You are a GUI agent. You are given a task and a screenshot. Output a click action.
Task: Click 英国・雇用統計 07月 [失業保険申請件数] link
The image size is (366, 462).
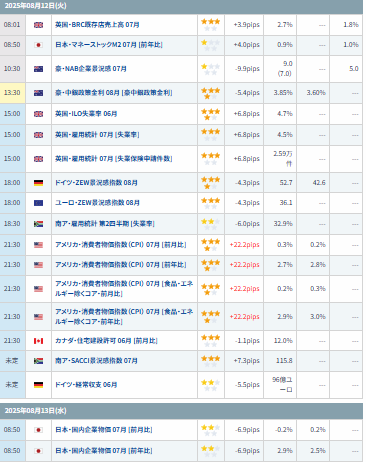[114, 159]
